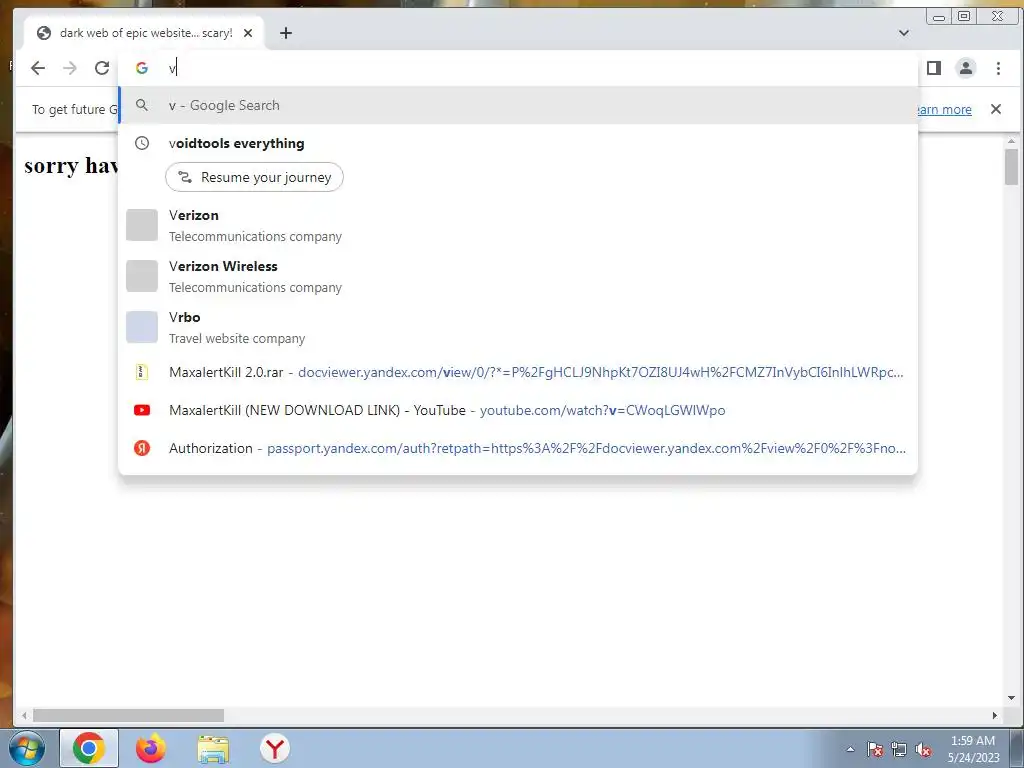Click the Verizon thumbnail placeholder
This screenshot has height=768, width=1024.
[142, 225]
